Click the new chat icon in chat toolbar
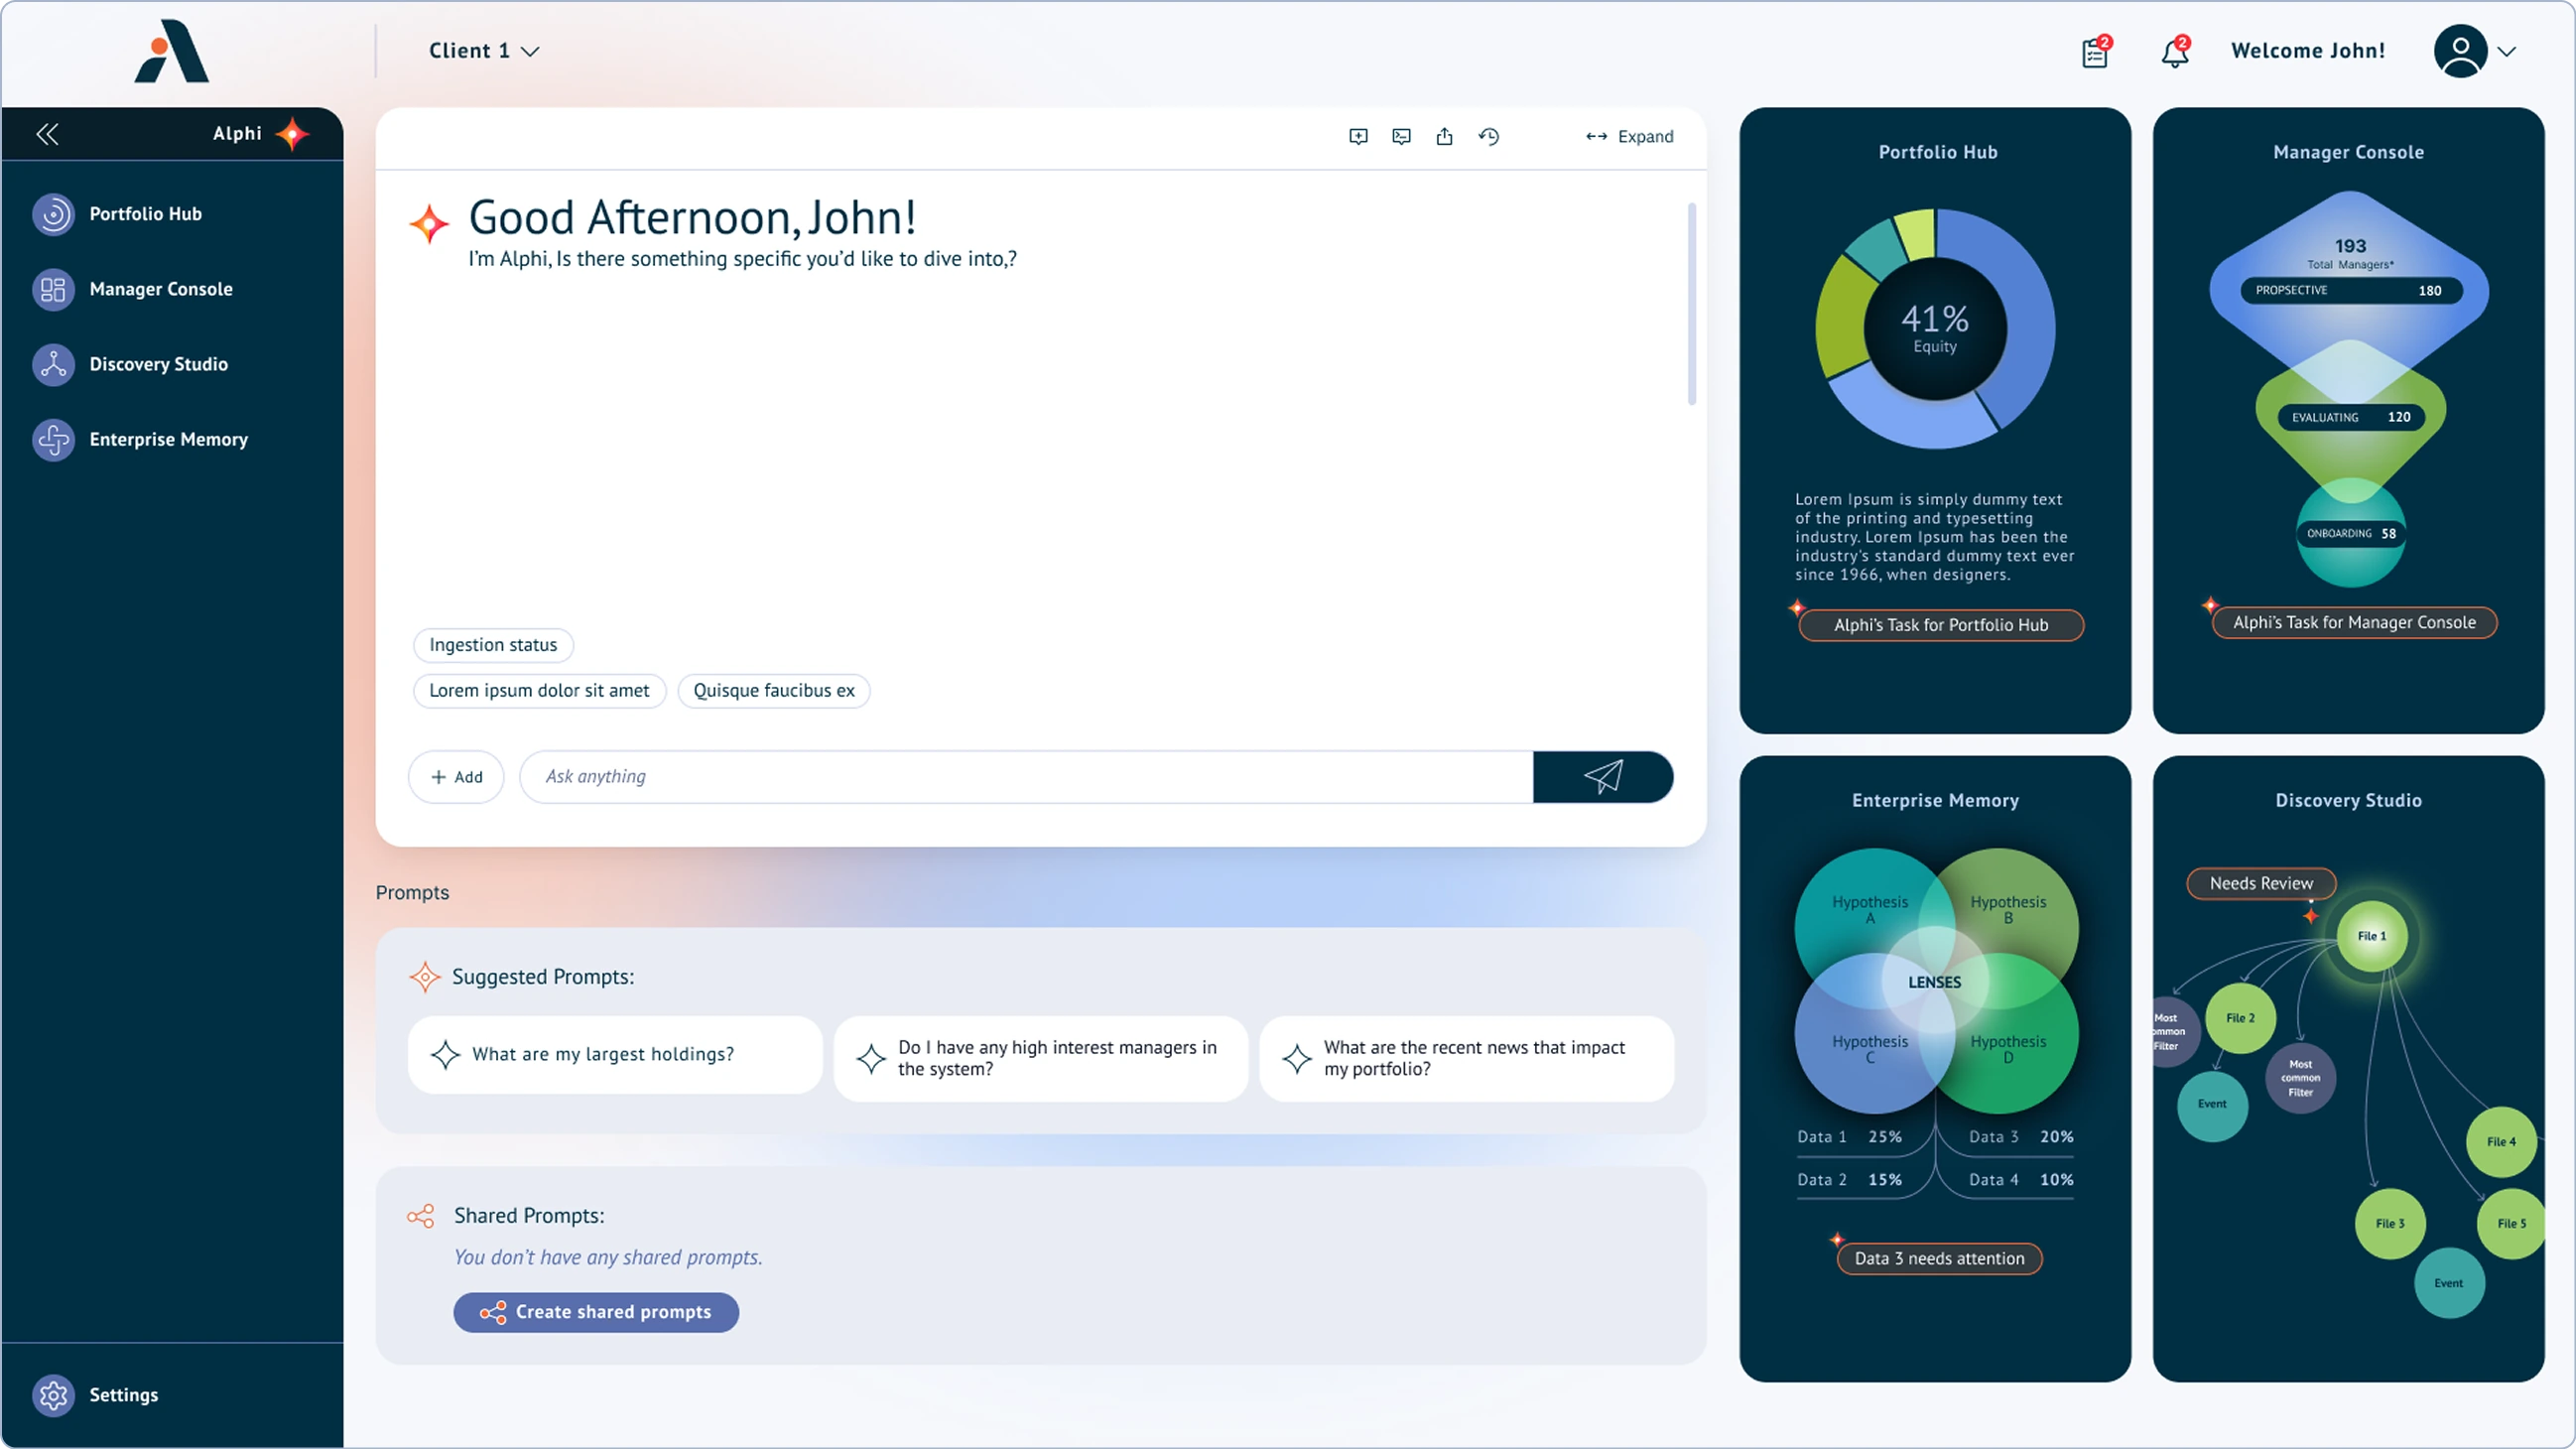 coord(1358,137)
